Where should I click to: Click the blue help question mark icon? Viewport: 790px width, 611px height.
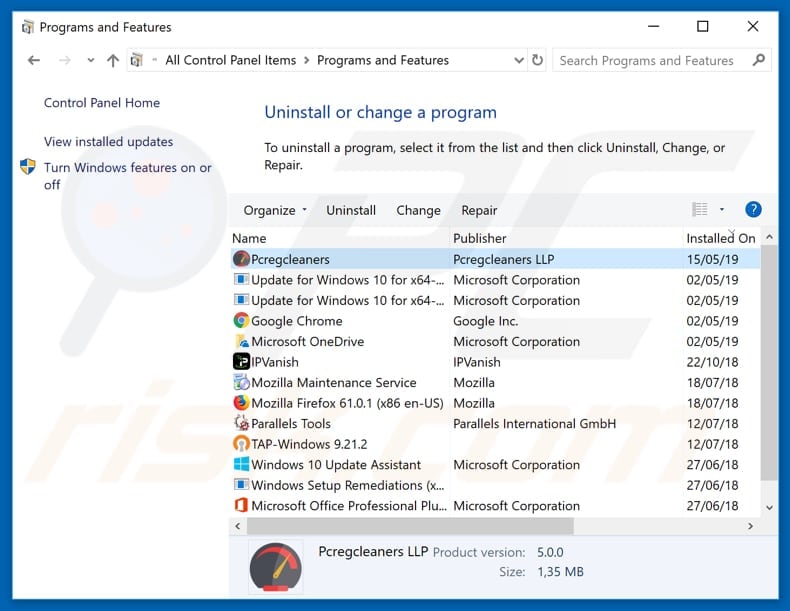(x=753, y=209)
